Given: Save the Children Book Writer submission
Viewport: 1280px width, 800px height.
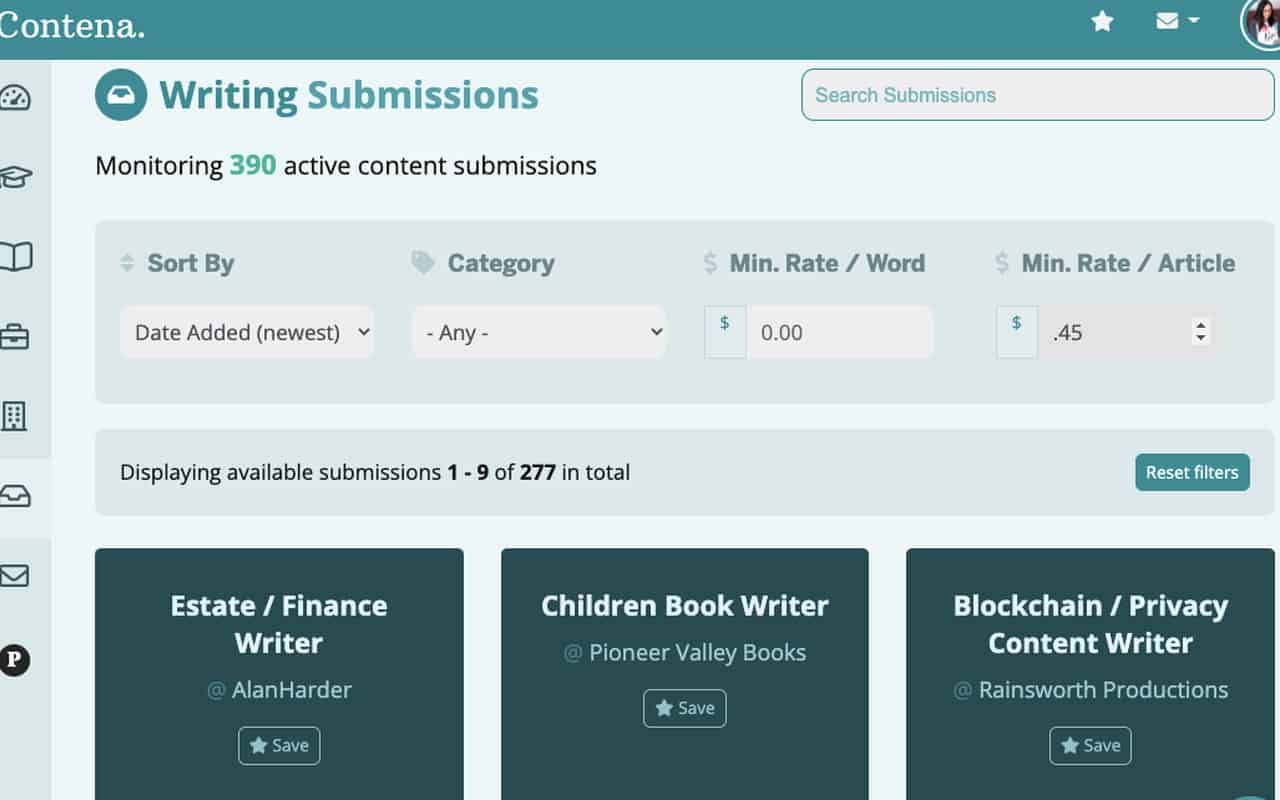Looking at the screenshot, I should (x=684, y=708).
